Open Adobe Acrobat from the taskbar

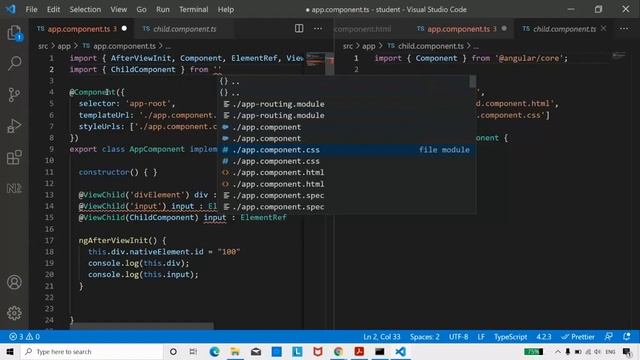(359, 351)
